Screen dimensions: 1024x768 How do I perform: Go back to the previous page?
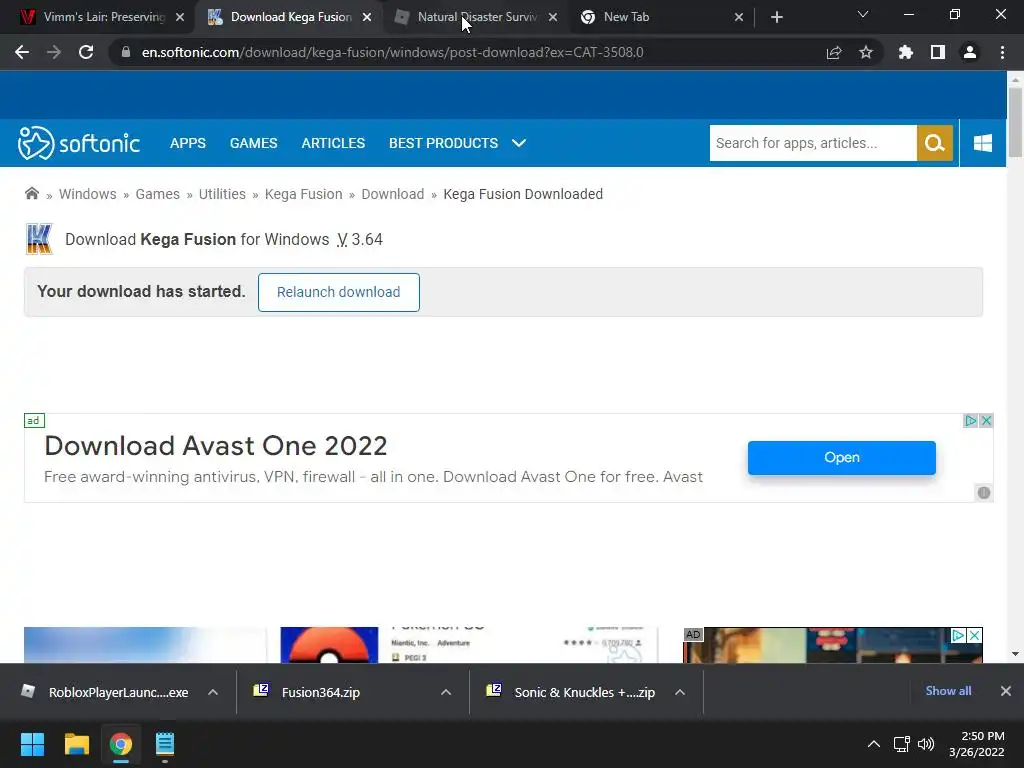(x=22, y=52)
